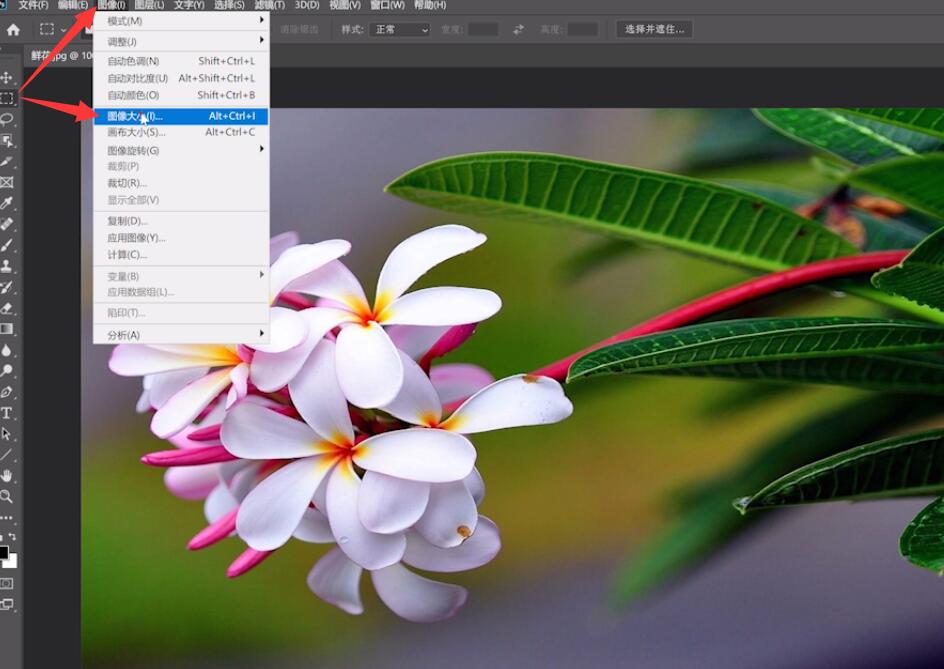Viewport: 944px width, 669px height.
Task: Choose 图像大小(I)... from the menu
Action: 181,116
